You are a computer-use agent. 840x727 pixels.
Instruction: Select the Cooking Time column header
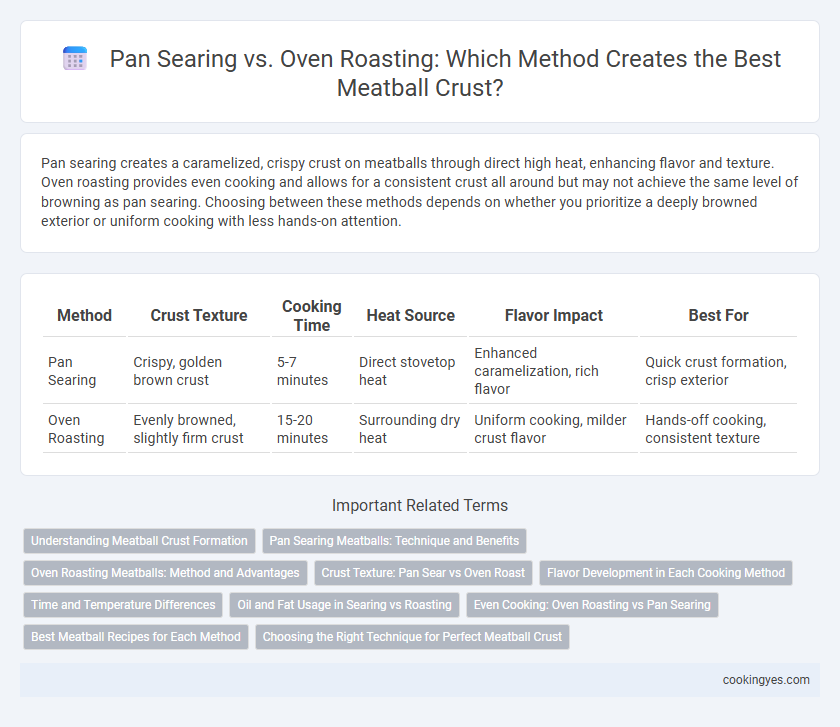point(312,316)
